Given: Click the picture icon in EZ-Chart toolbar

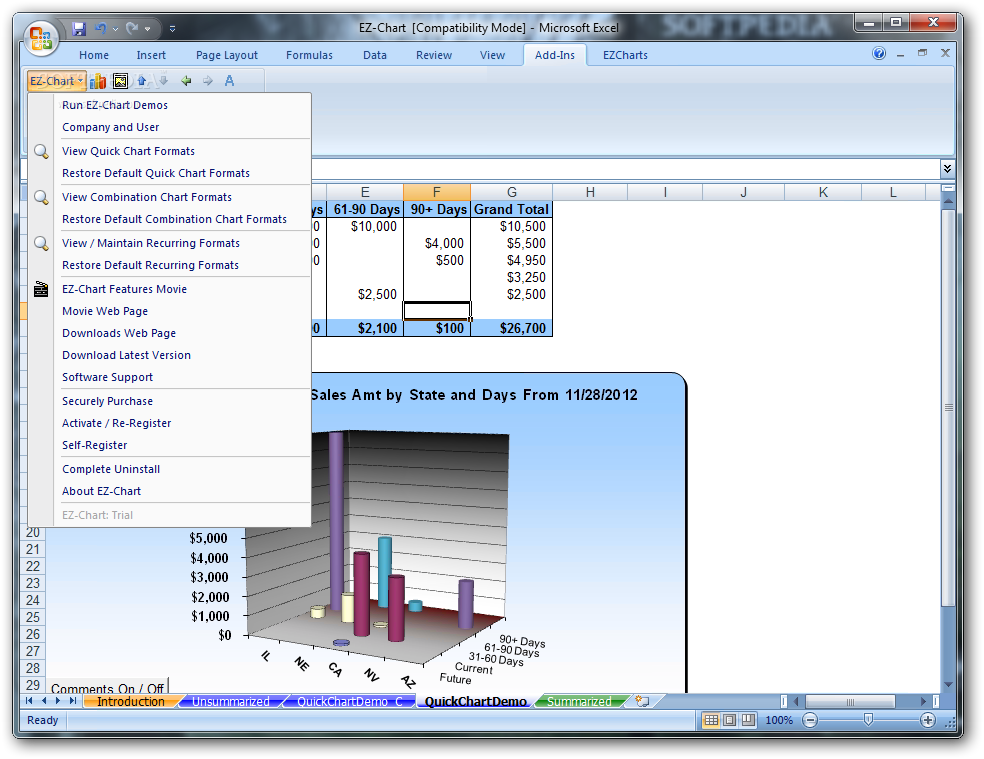Looking at the screenshot, I should (120, 81).
